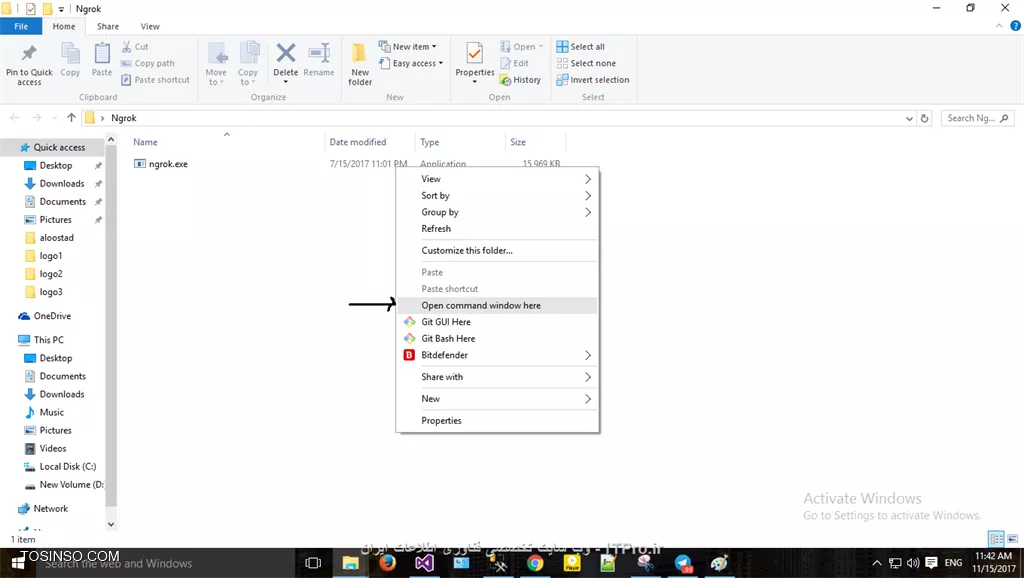Open the Properties checkmark icon
1024x578 pixels.
(475, 53)
